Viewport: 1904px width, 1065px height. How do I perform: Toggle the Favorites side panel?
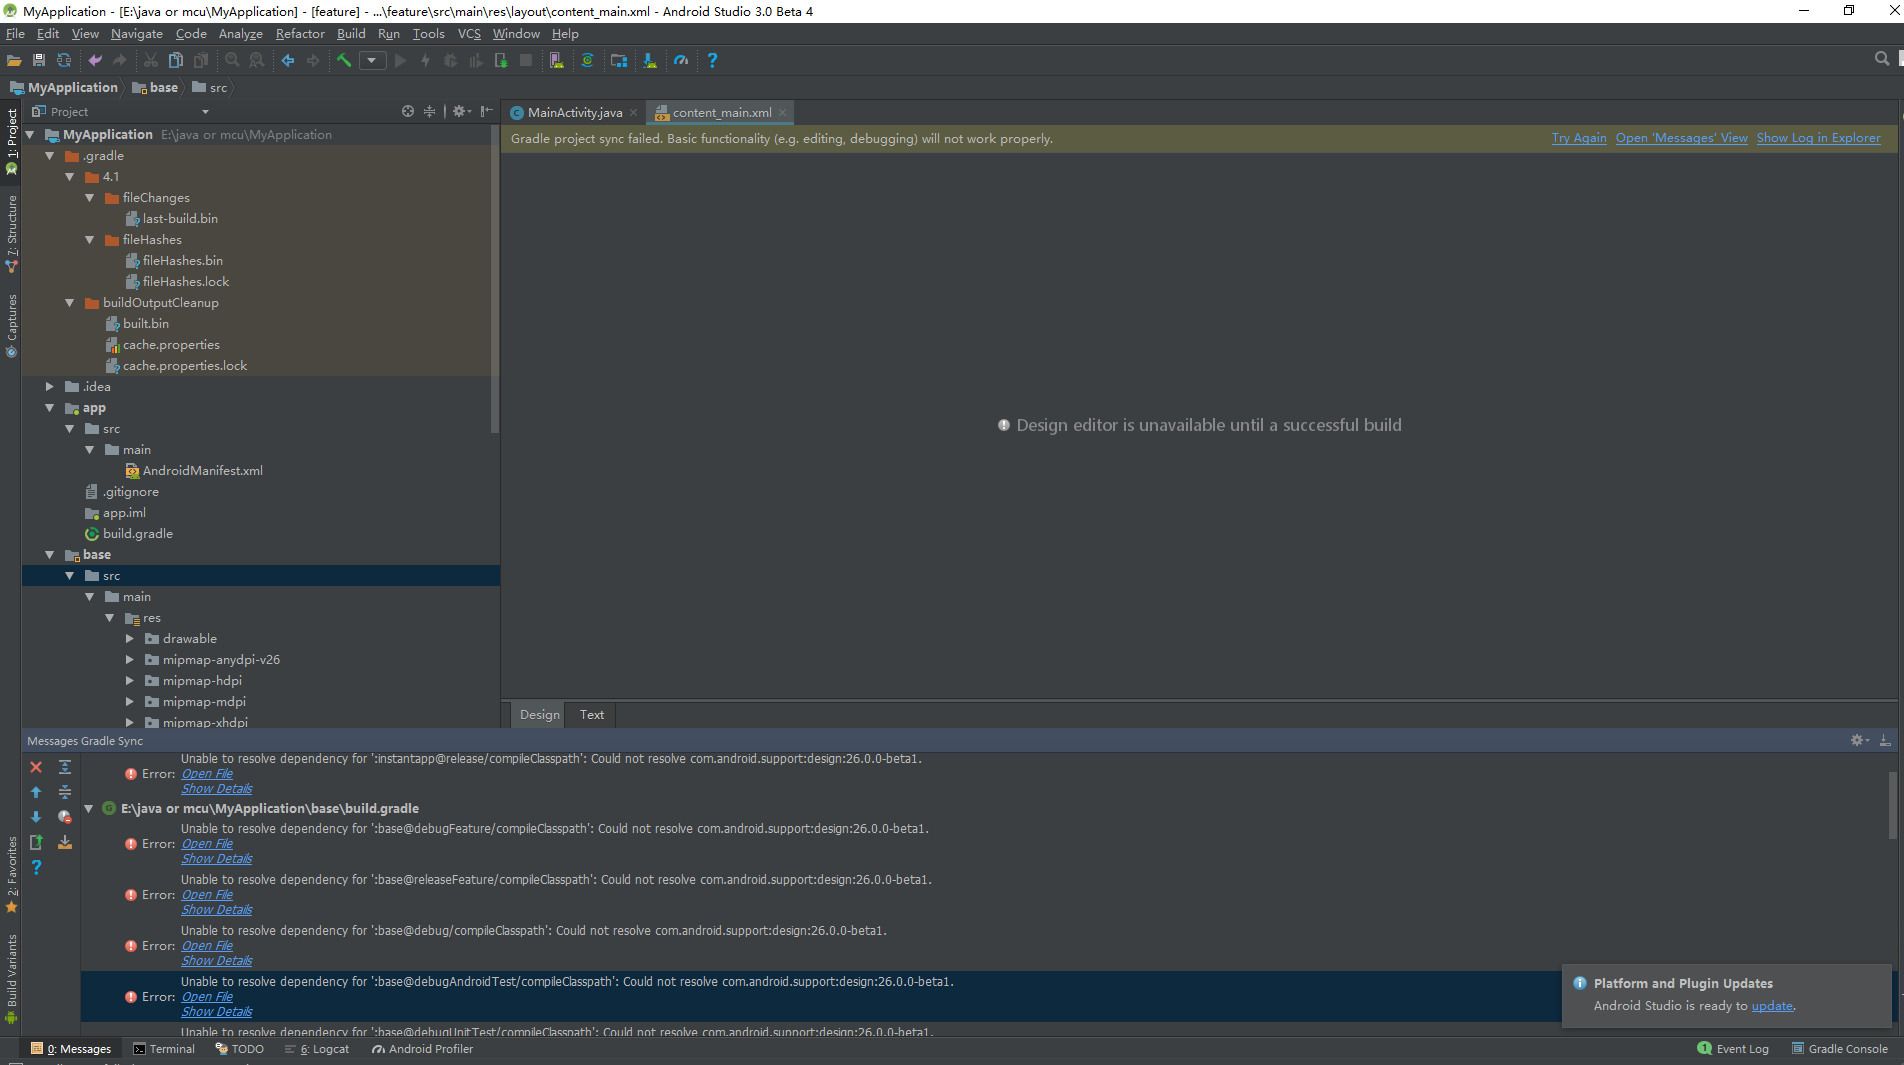pyautogui.click(x=11, y=875)
